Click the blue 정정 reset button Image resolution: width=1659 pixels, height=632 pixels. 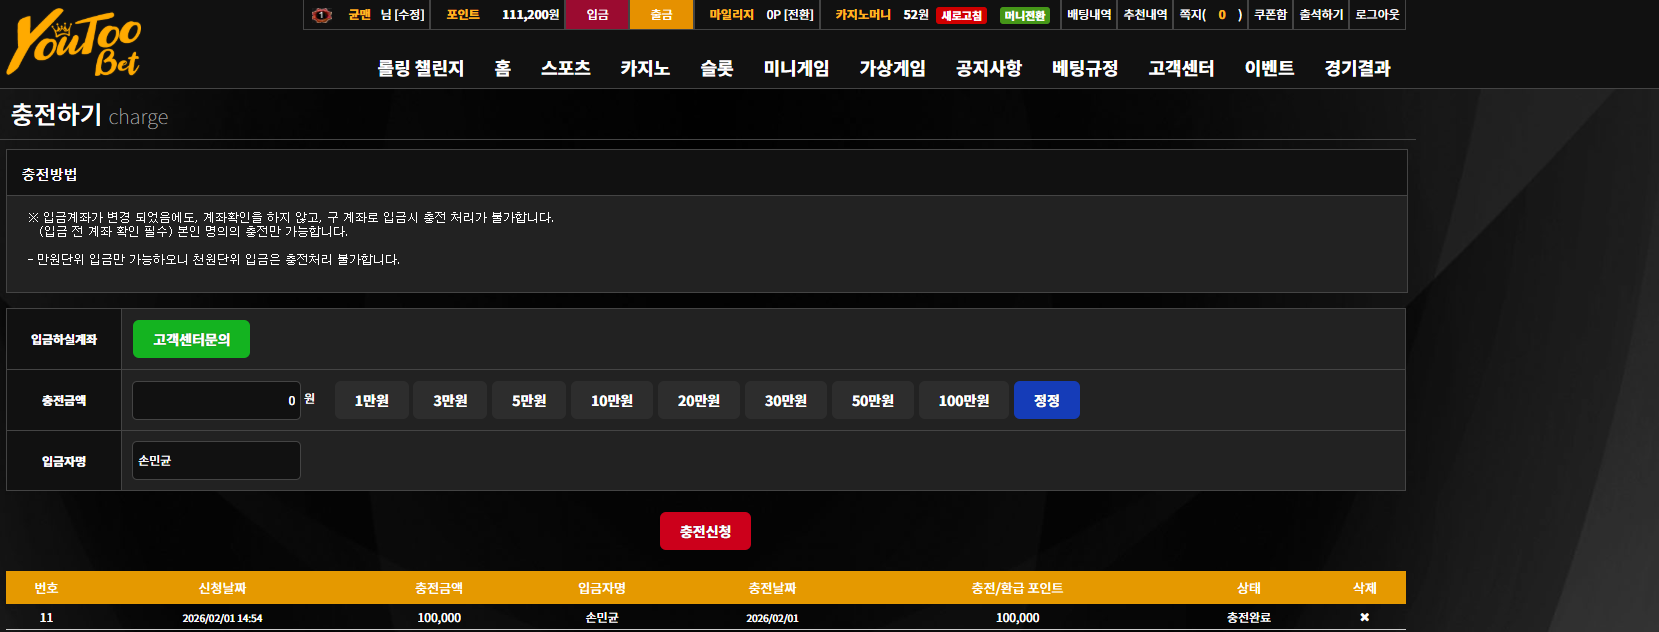point(1047,400)
